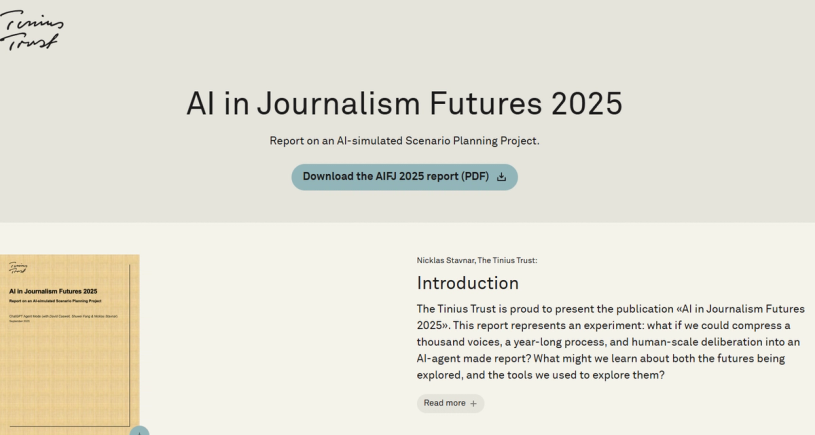Click the Tinius Trust logo
Screen dimensions: 815x435
pyautogui.click(x=30, y=30)
